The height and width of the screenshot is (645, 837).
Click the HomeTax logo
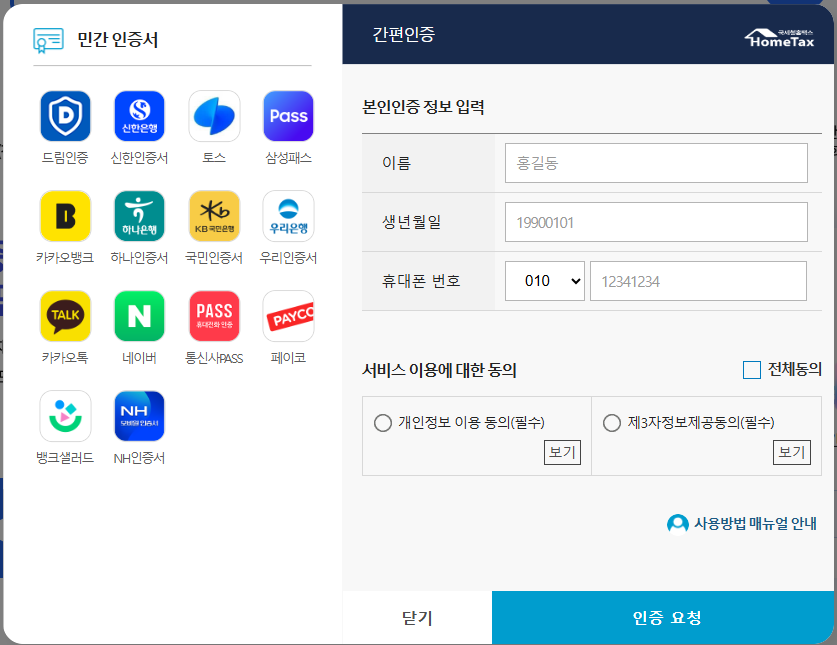point(779,38)
